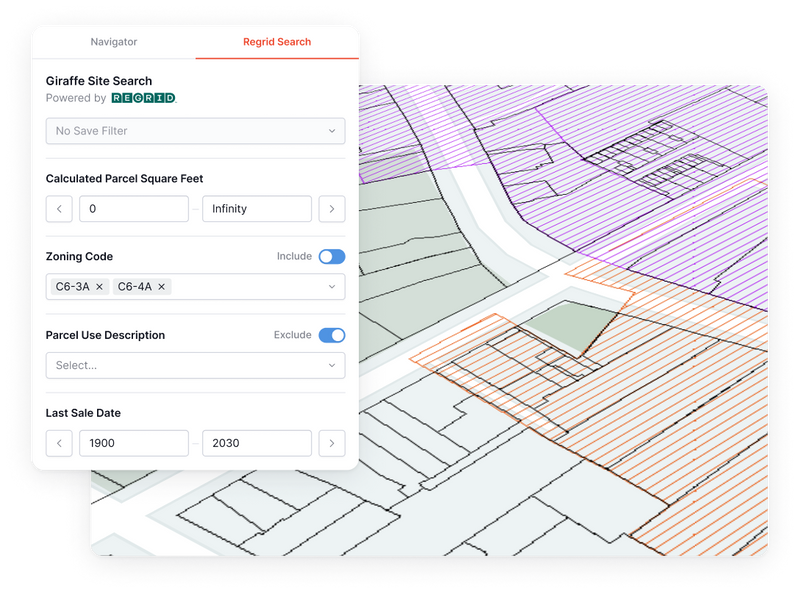Click the C6-3A zoning chip label
The width and height of the screenshot is (800, 594).
tap(72, 287)
